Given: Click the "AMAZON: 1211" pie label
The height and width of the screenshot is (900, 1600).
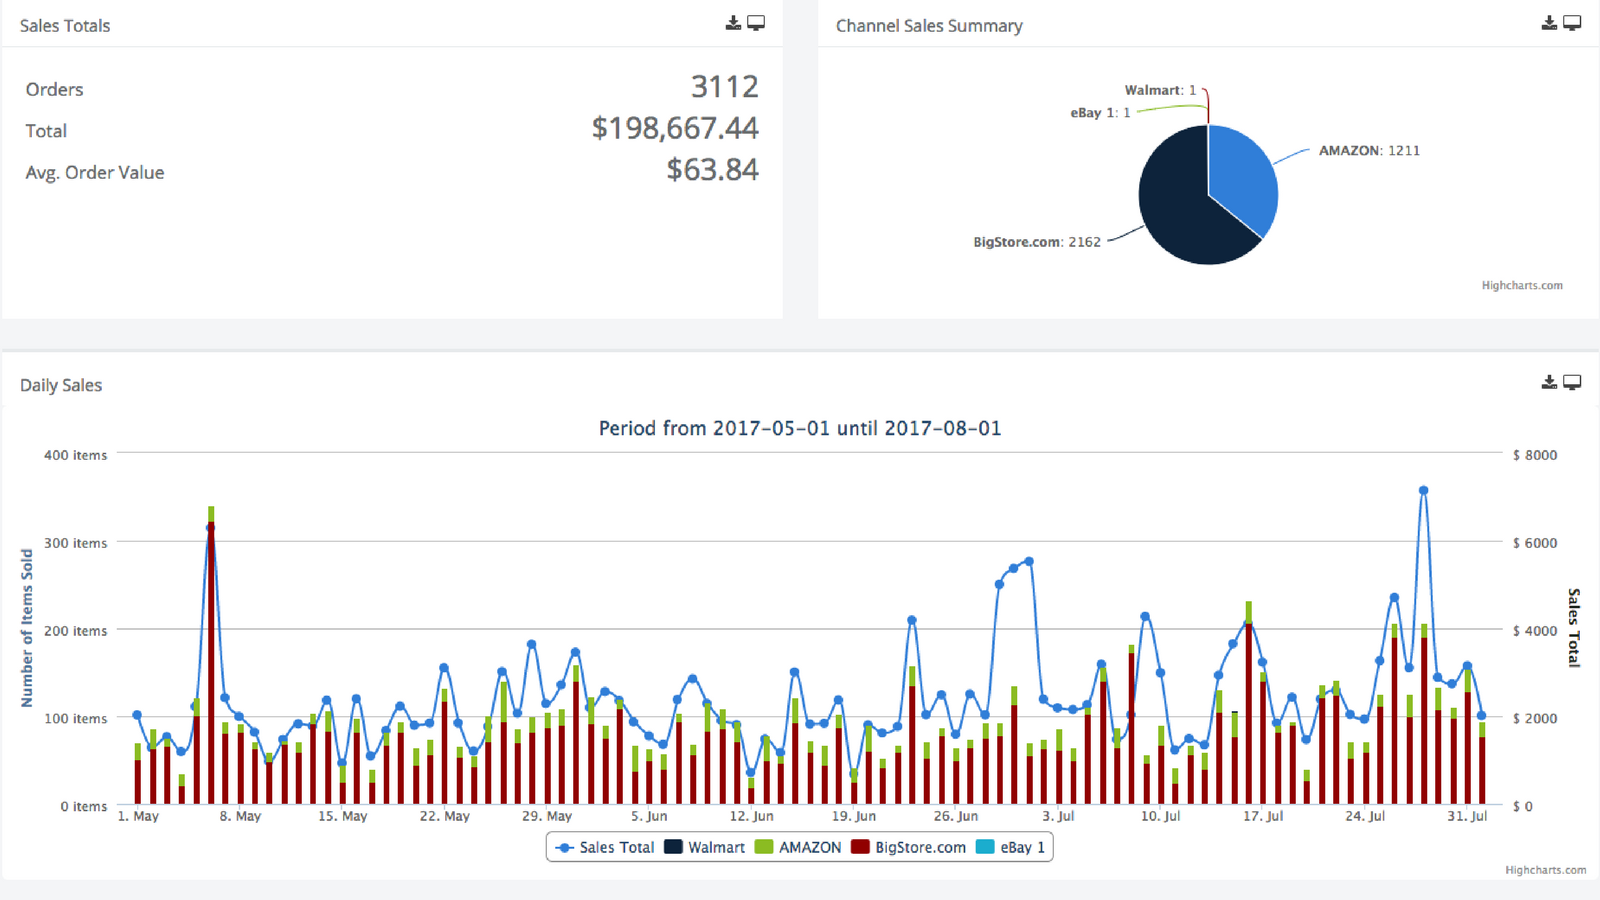Looking at the screenshot, I should tap(1368, 151).
